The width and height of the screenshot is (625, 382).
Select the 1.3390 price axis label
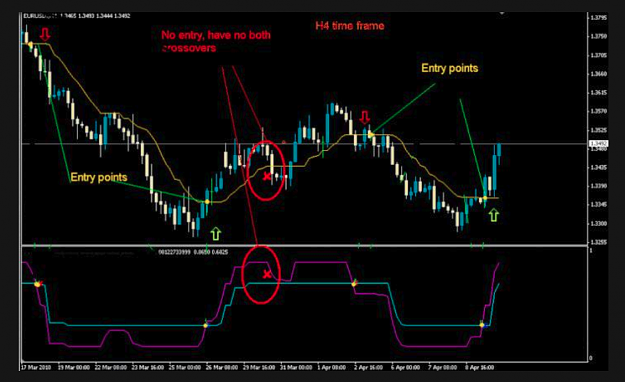tap(598, 186)
